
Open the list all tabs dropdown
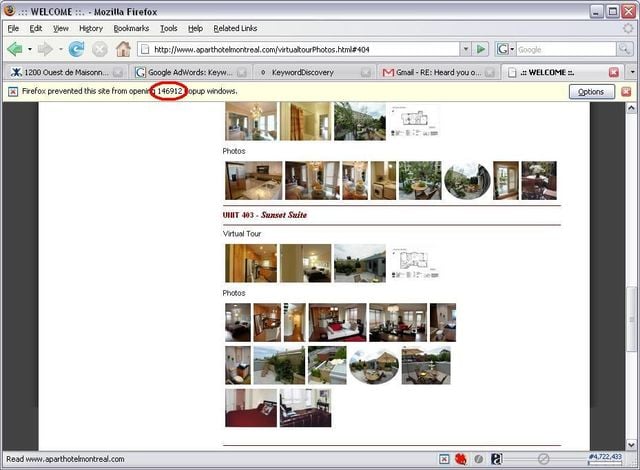pos(631,72)
